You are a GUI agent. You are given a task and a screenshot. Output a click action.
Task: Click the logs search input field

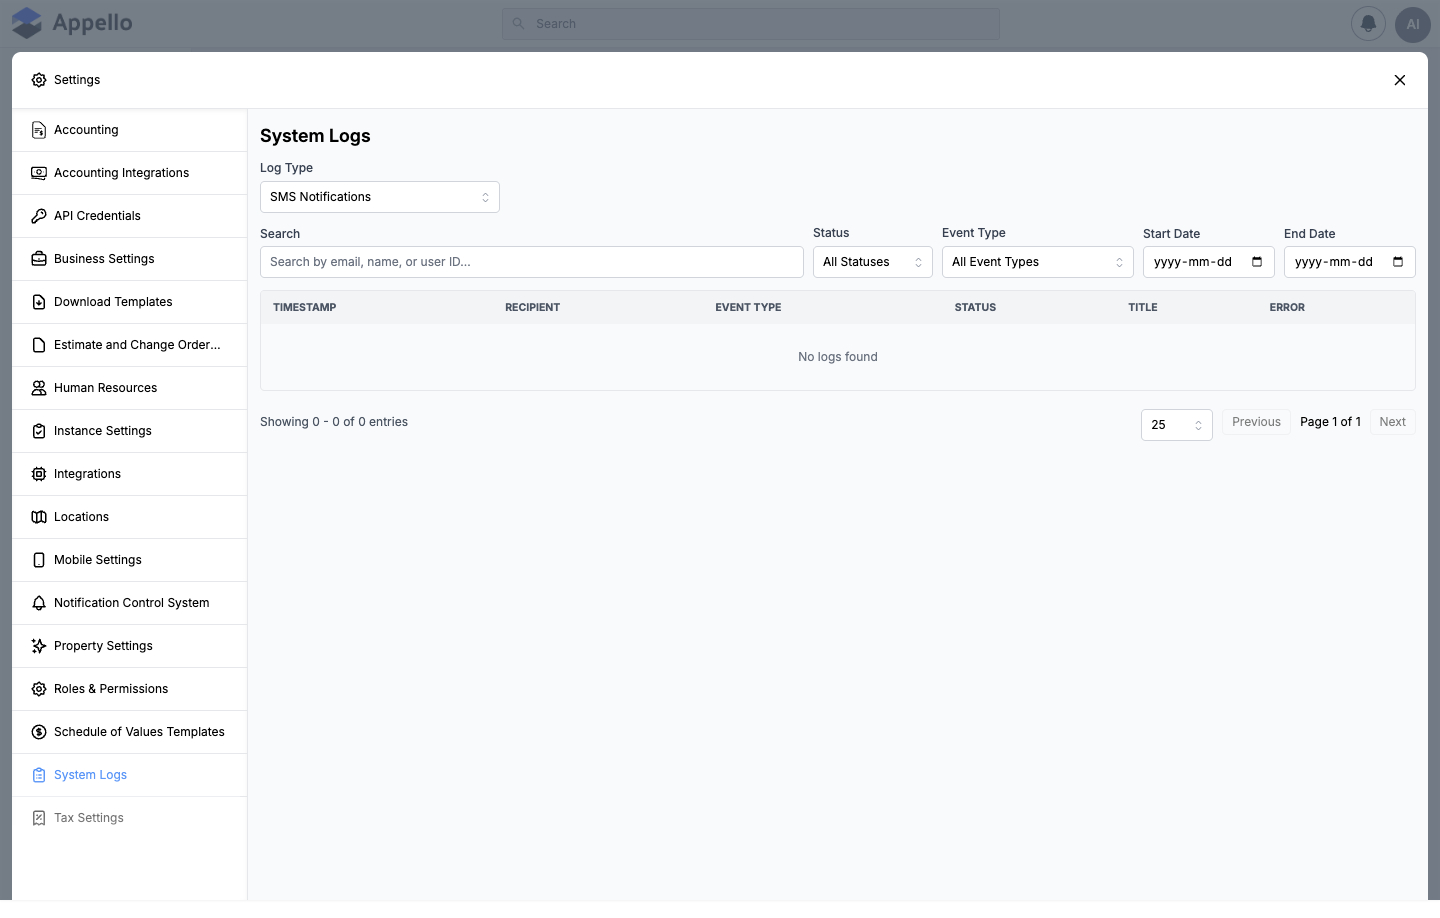(532, 262)
